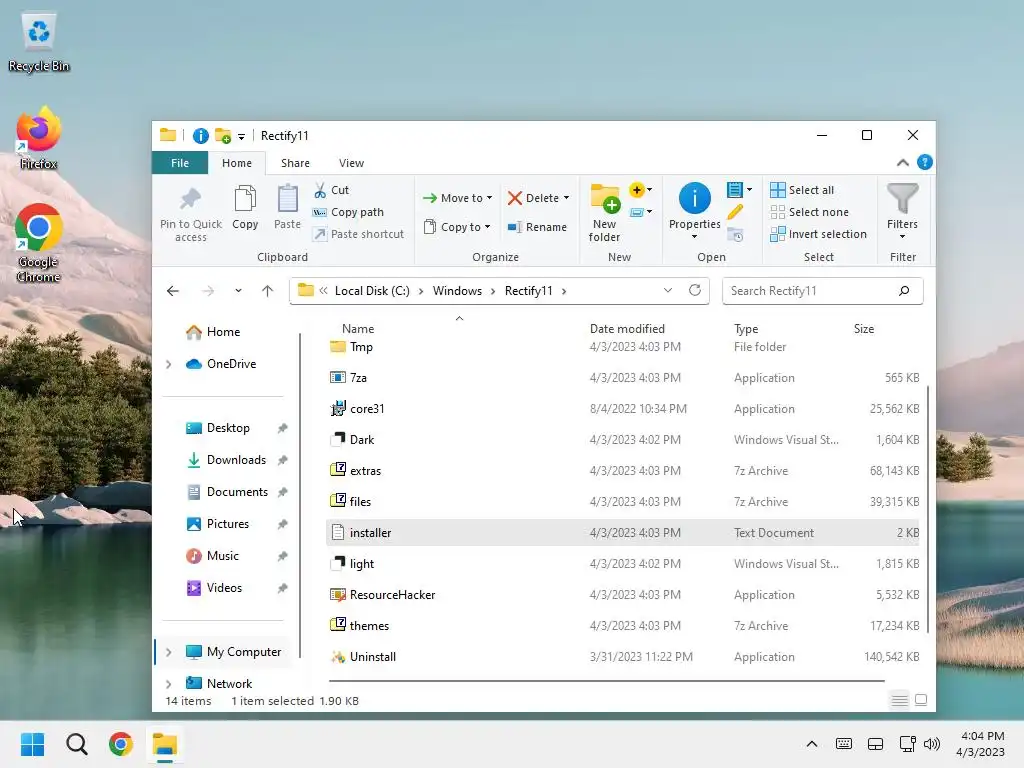Expand the address bar history dropdown
1024x768 pixels.
(x=667, y=291)
